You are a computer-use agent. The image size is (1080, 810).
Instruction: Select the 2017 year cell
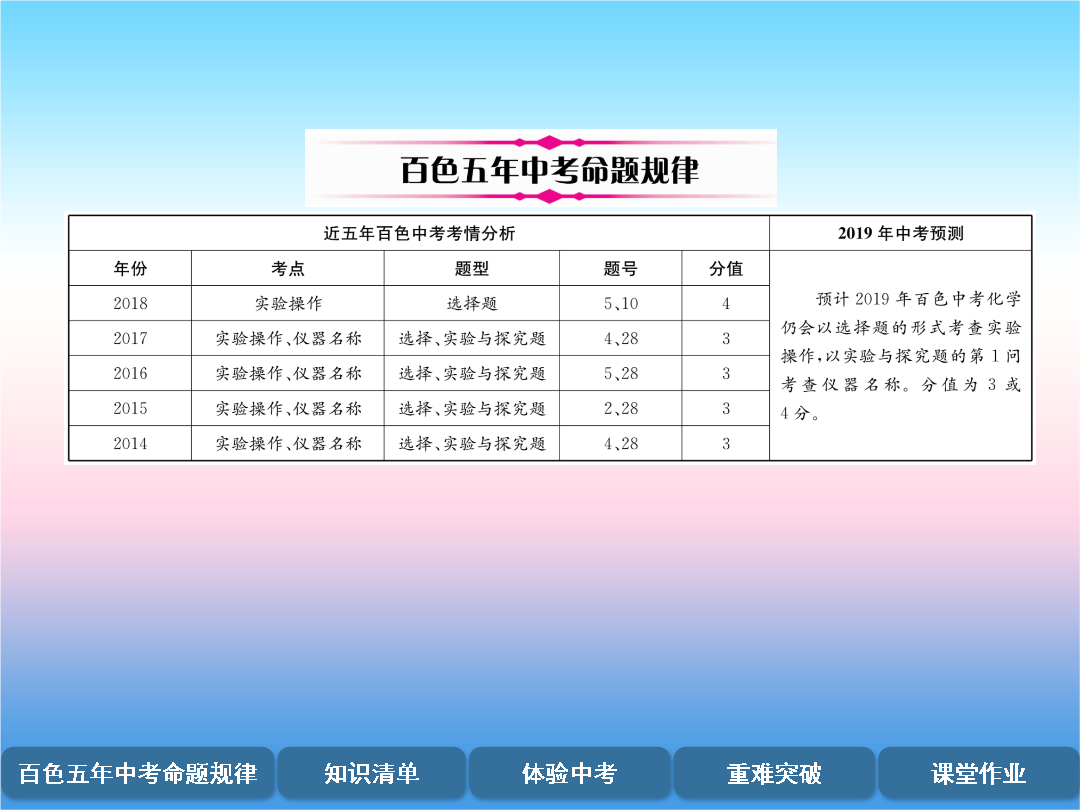point(130,338)
